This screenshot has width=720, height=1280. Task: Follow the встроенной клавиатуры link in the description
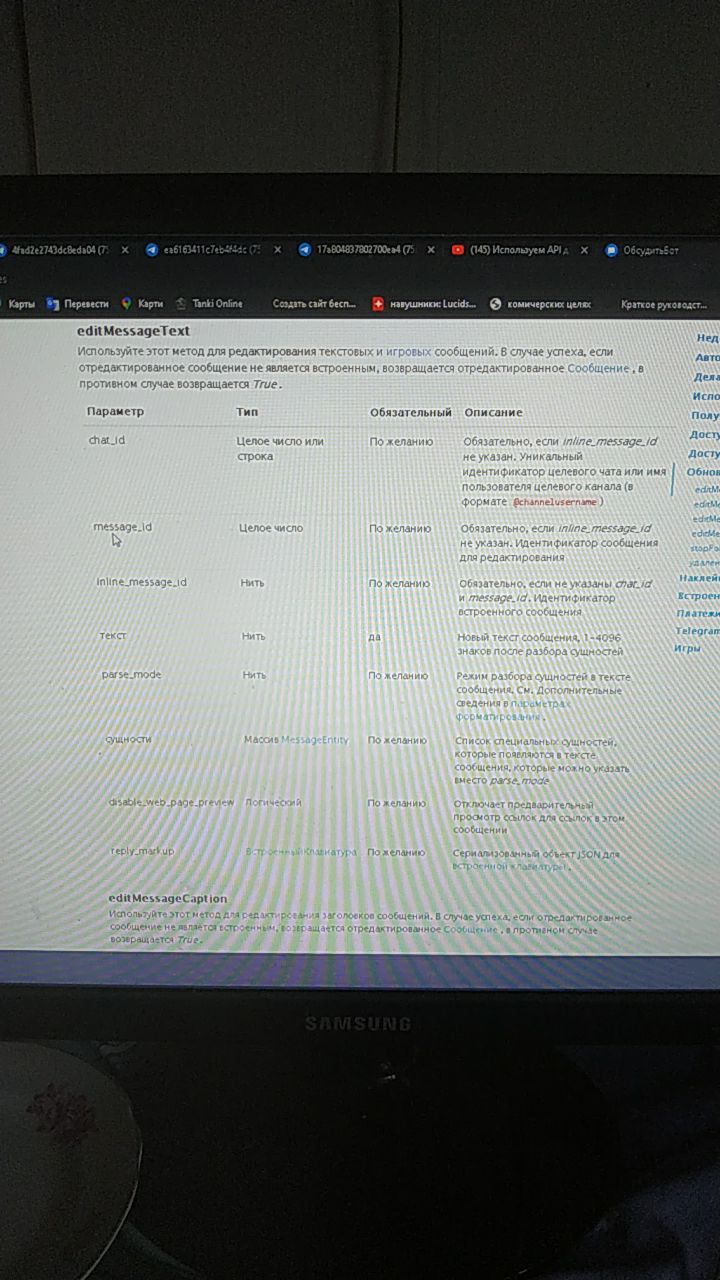click(x=509, y=866)
